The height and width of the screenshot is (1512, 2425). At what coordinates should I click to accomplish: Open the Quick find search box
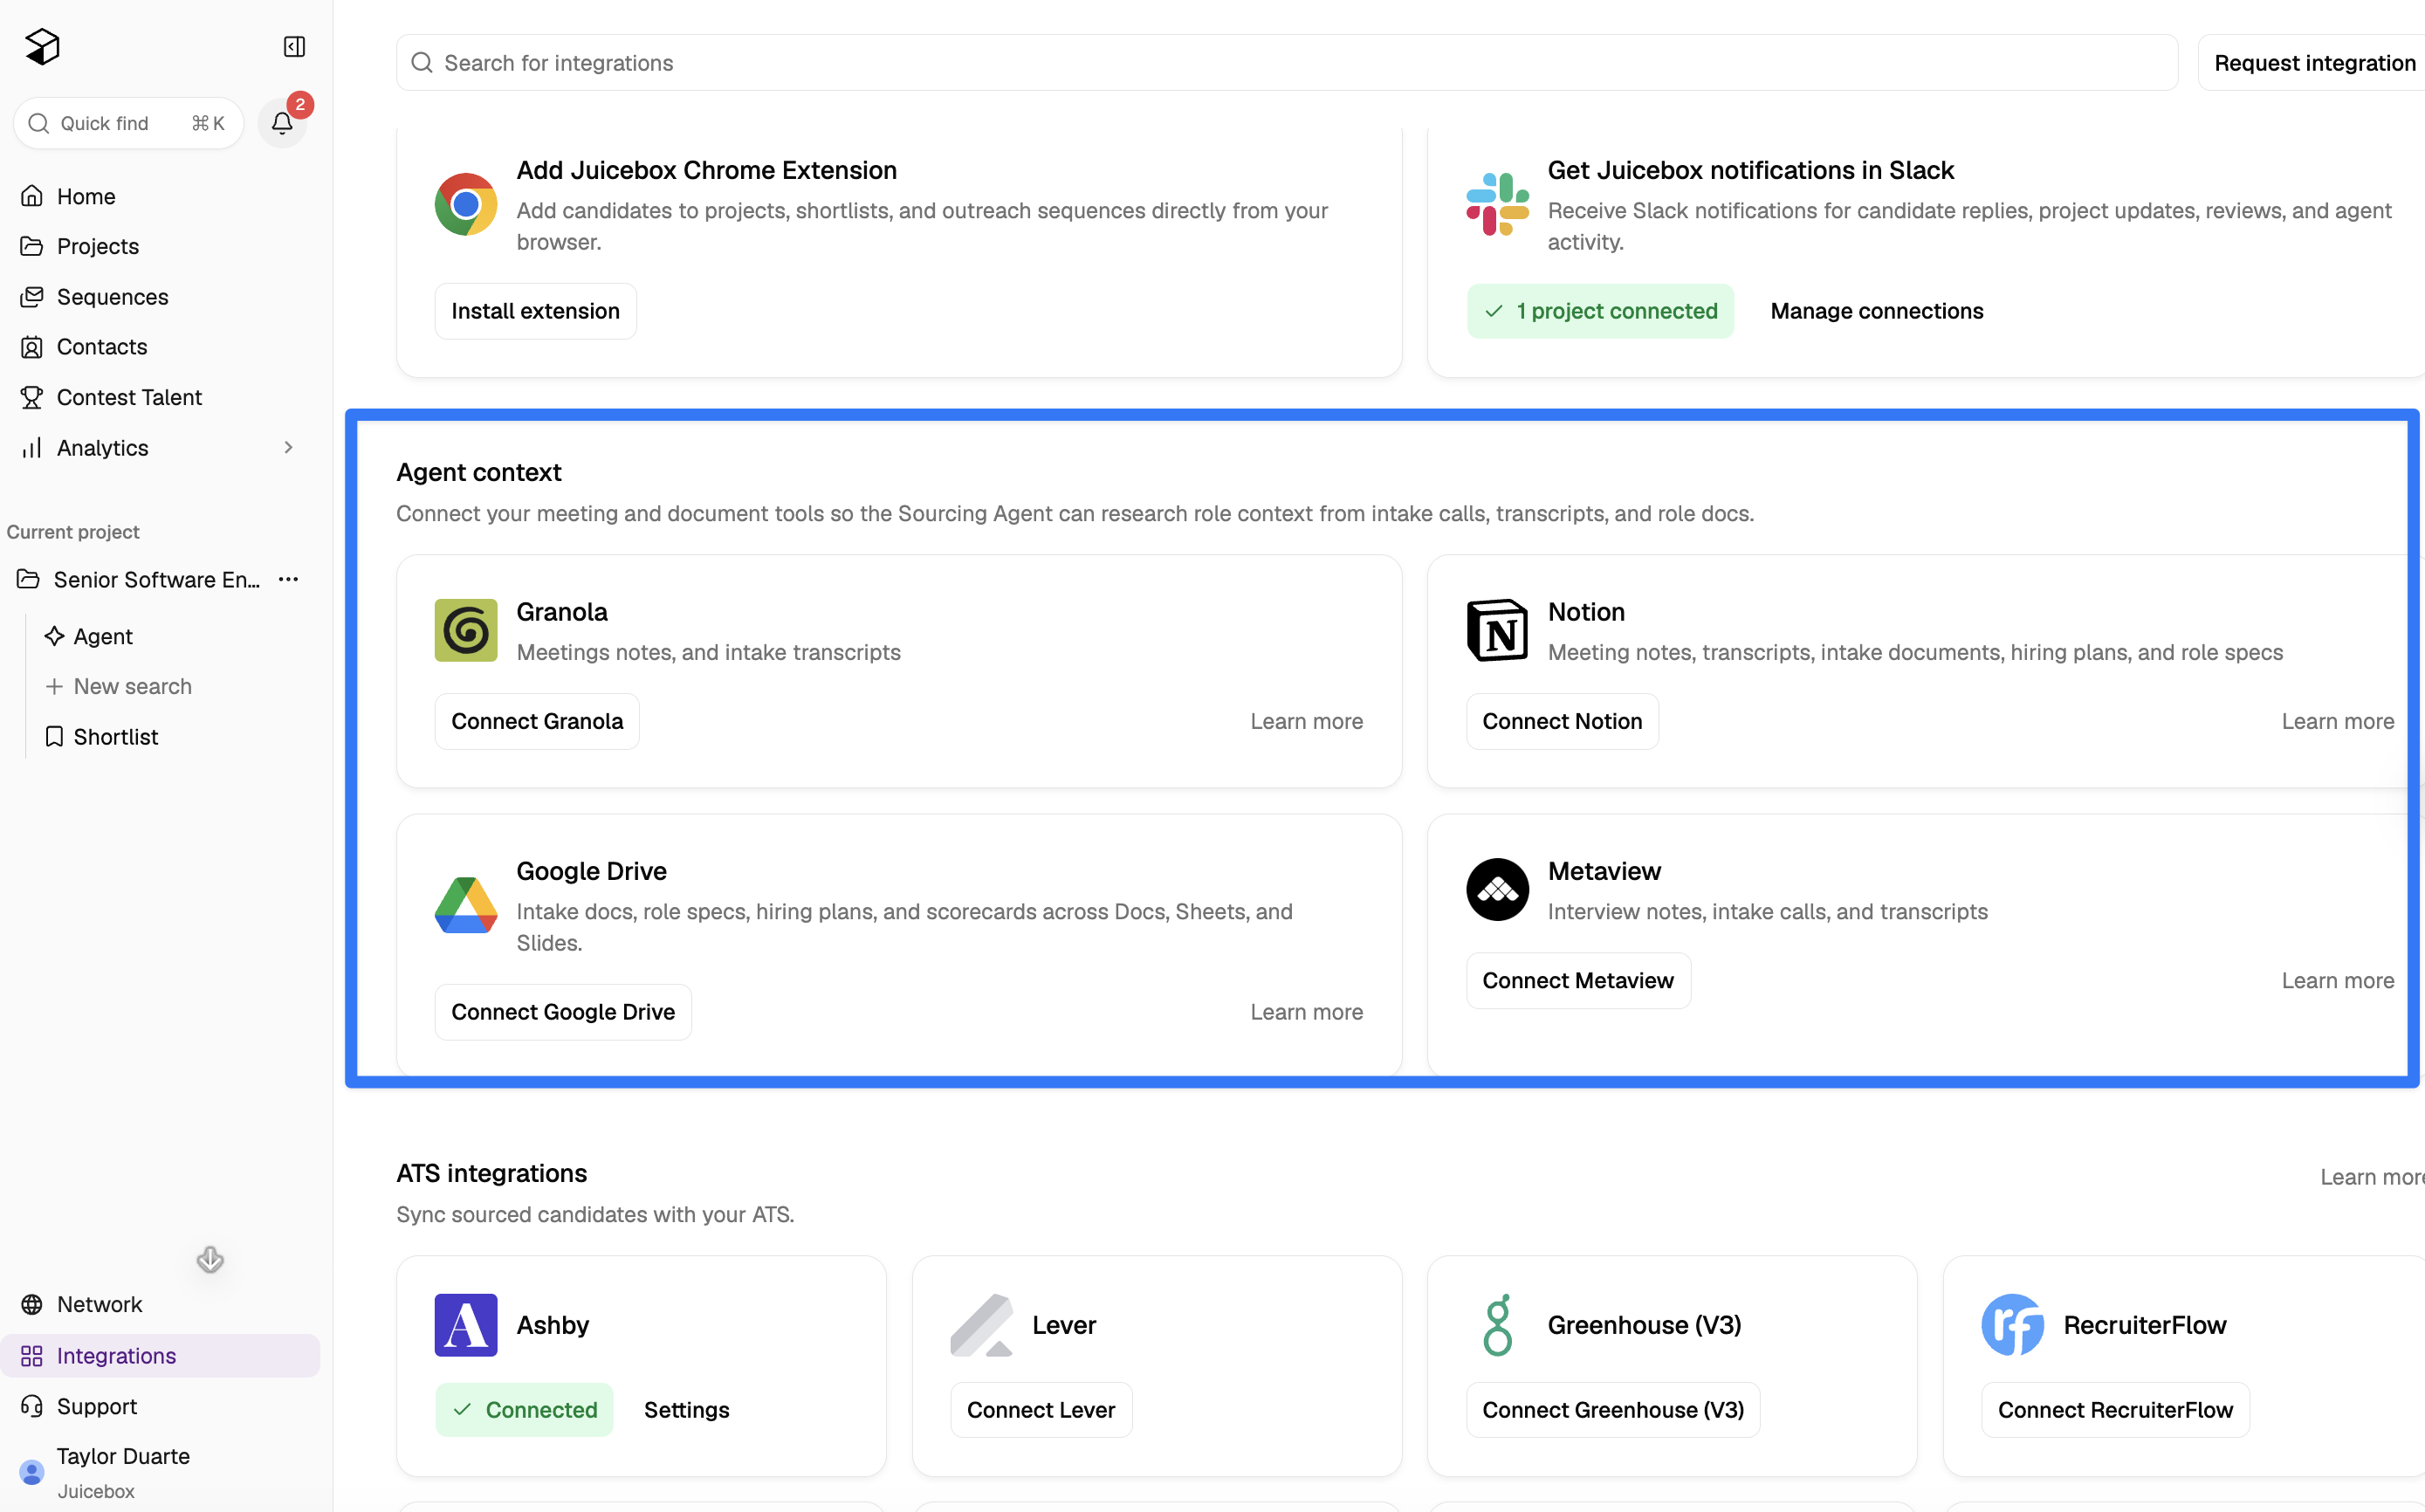click(x=129, y=123)
